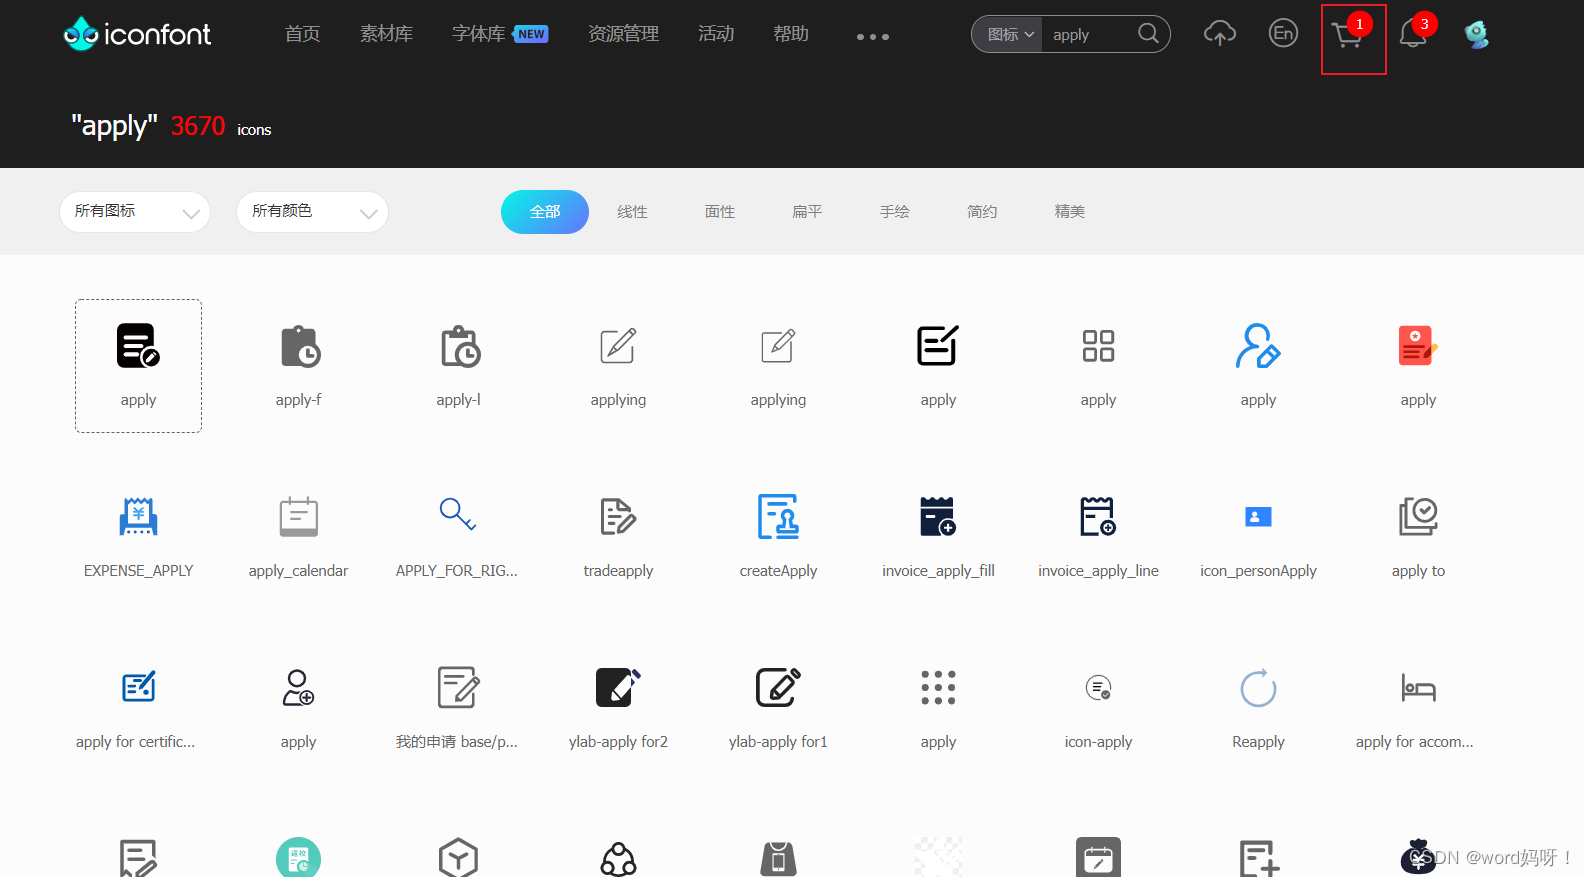This screenshot has width=1584, height=877.
Task: Open the 资源管理 menu
Action: click(x=623, y=34)
